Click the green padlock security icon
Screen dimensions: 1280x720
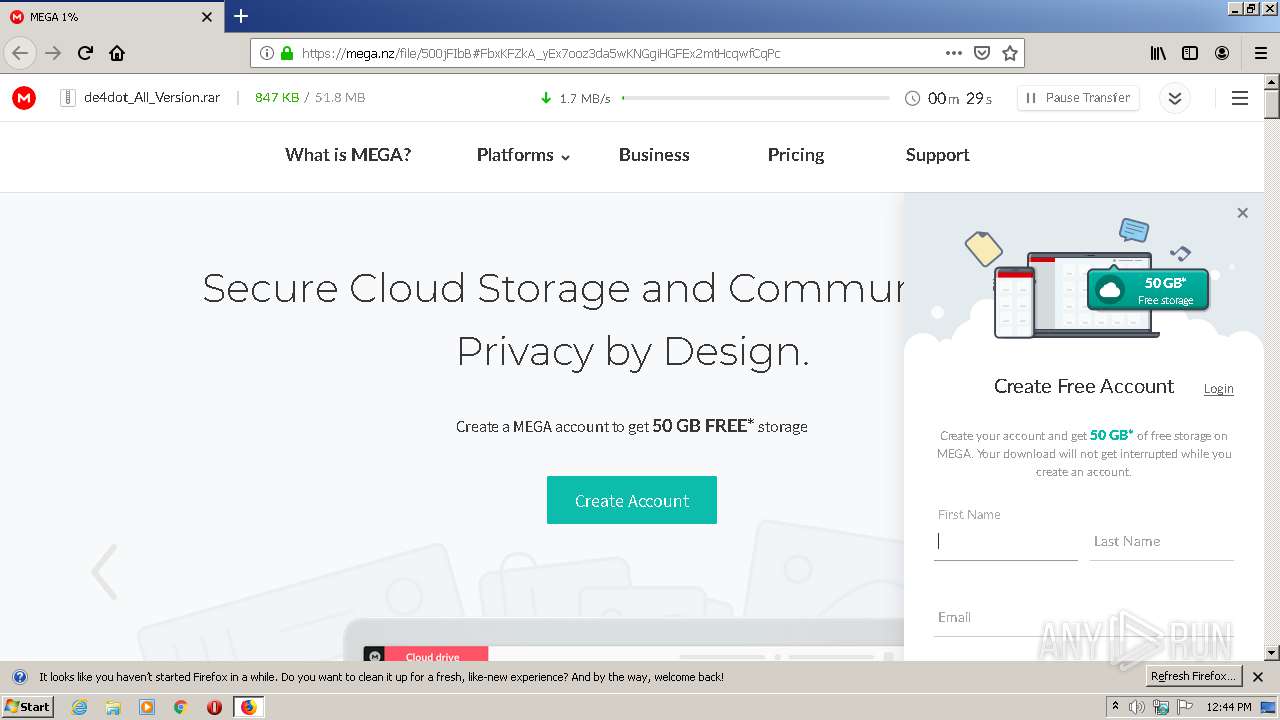(x=287, y=53)
